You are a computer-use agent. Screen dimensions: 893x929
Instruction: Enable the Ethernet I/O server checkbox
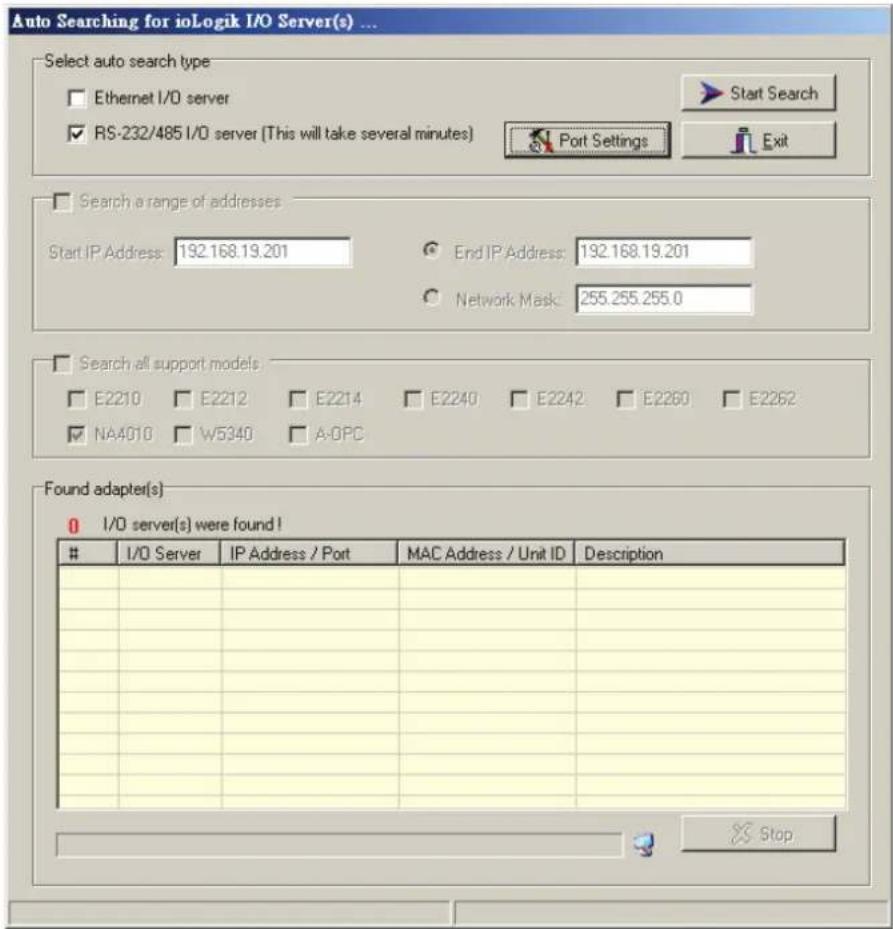tap(76, 98)
